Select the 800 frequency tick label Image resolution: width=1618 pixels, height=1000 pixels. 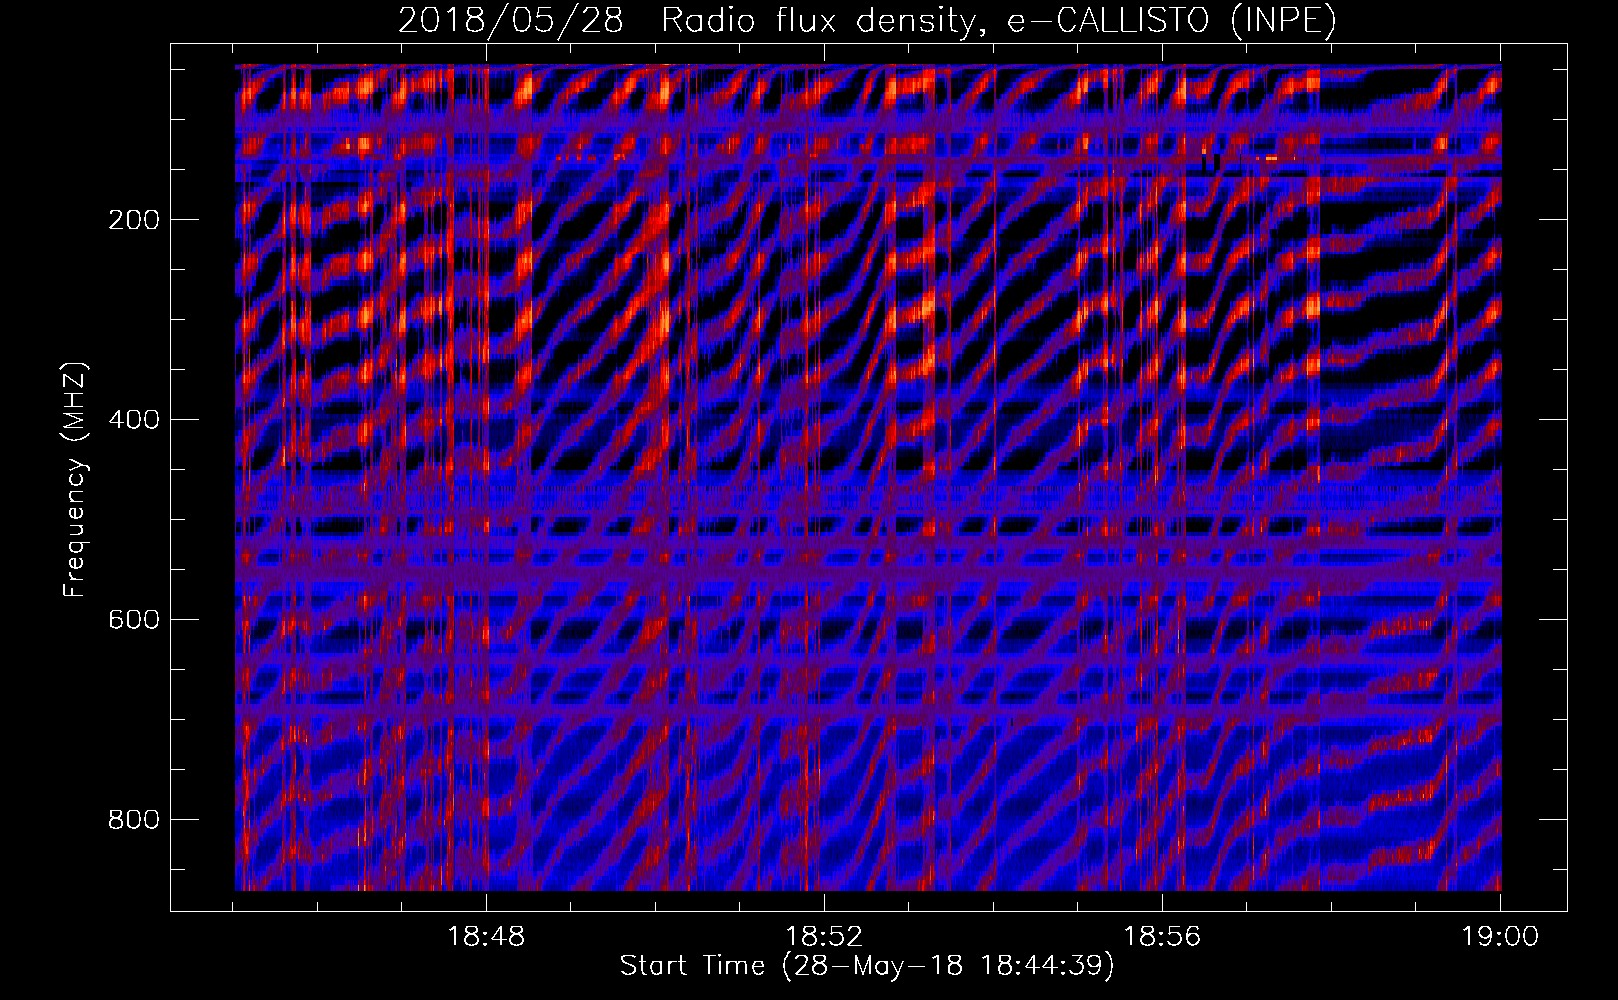(x=133, y=820)
